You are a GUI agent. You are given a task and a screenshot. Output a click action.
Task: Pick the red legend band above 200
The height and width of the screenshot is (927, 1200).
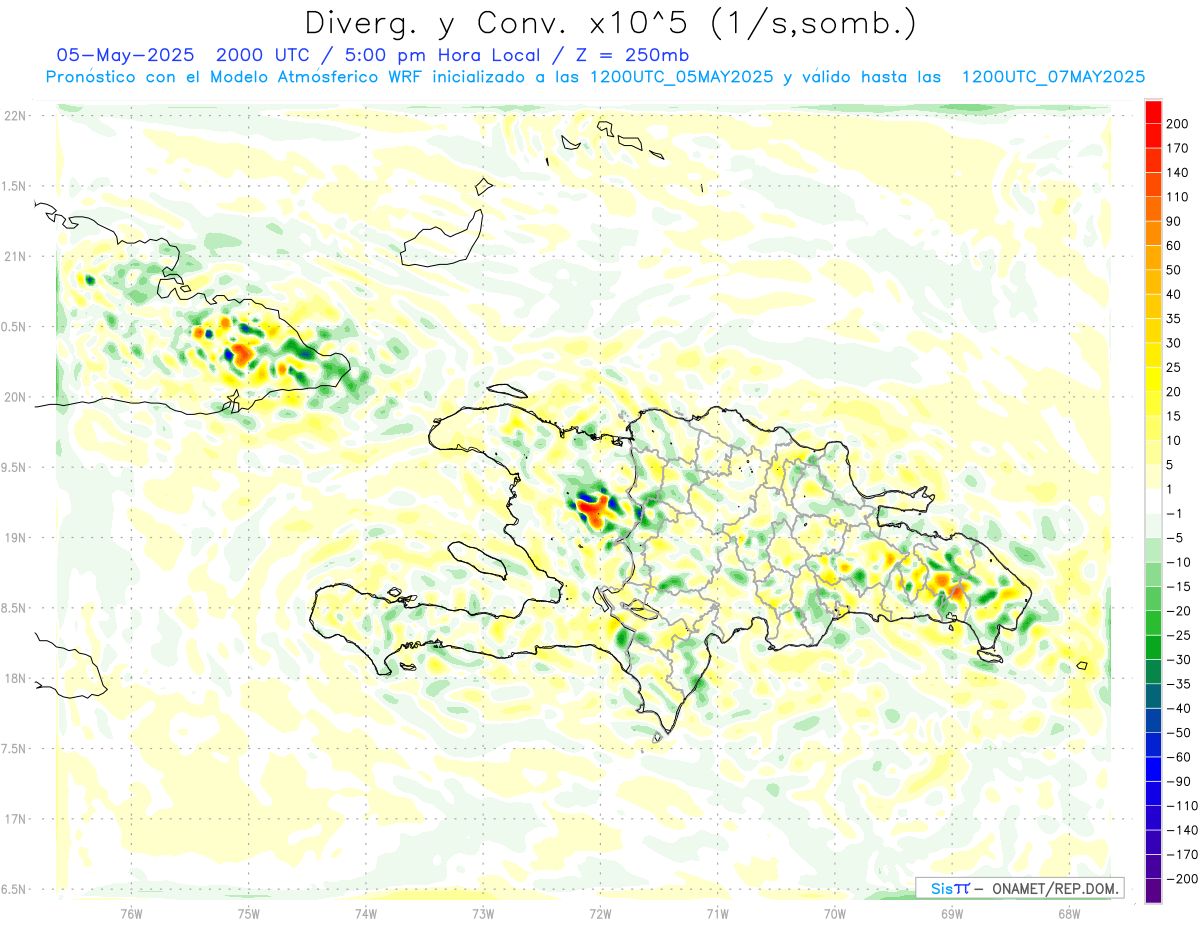(x=1153, y=112)
